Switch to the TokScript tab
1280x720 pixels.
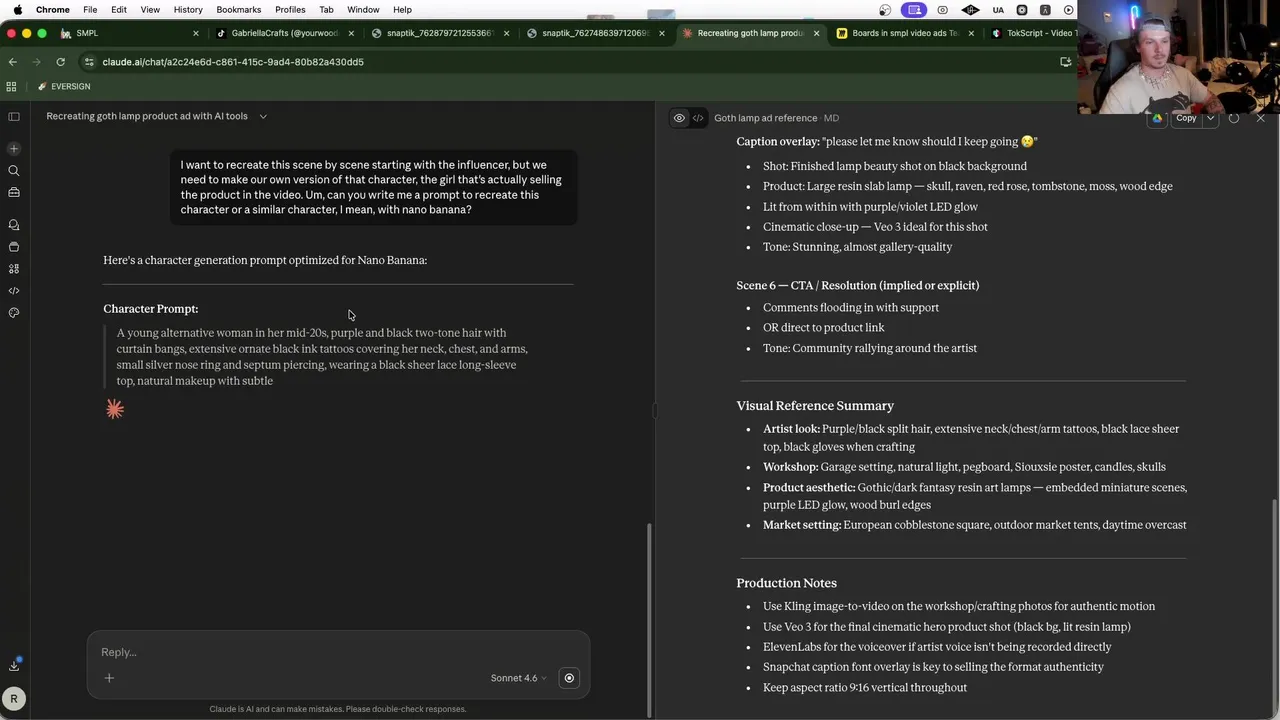click(x=1034, y=33)
